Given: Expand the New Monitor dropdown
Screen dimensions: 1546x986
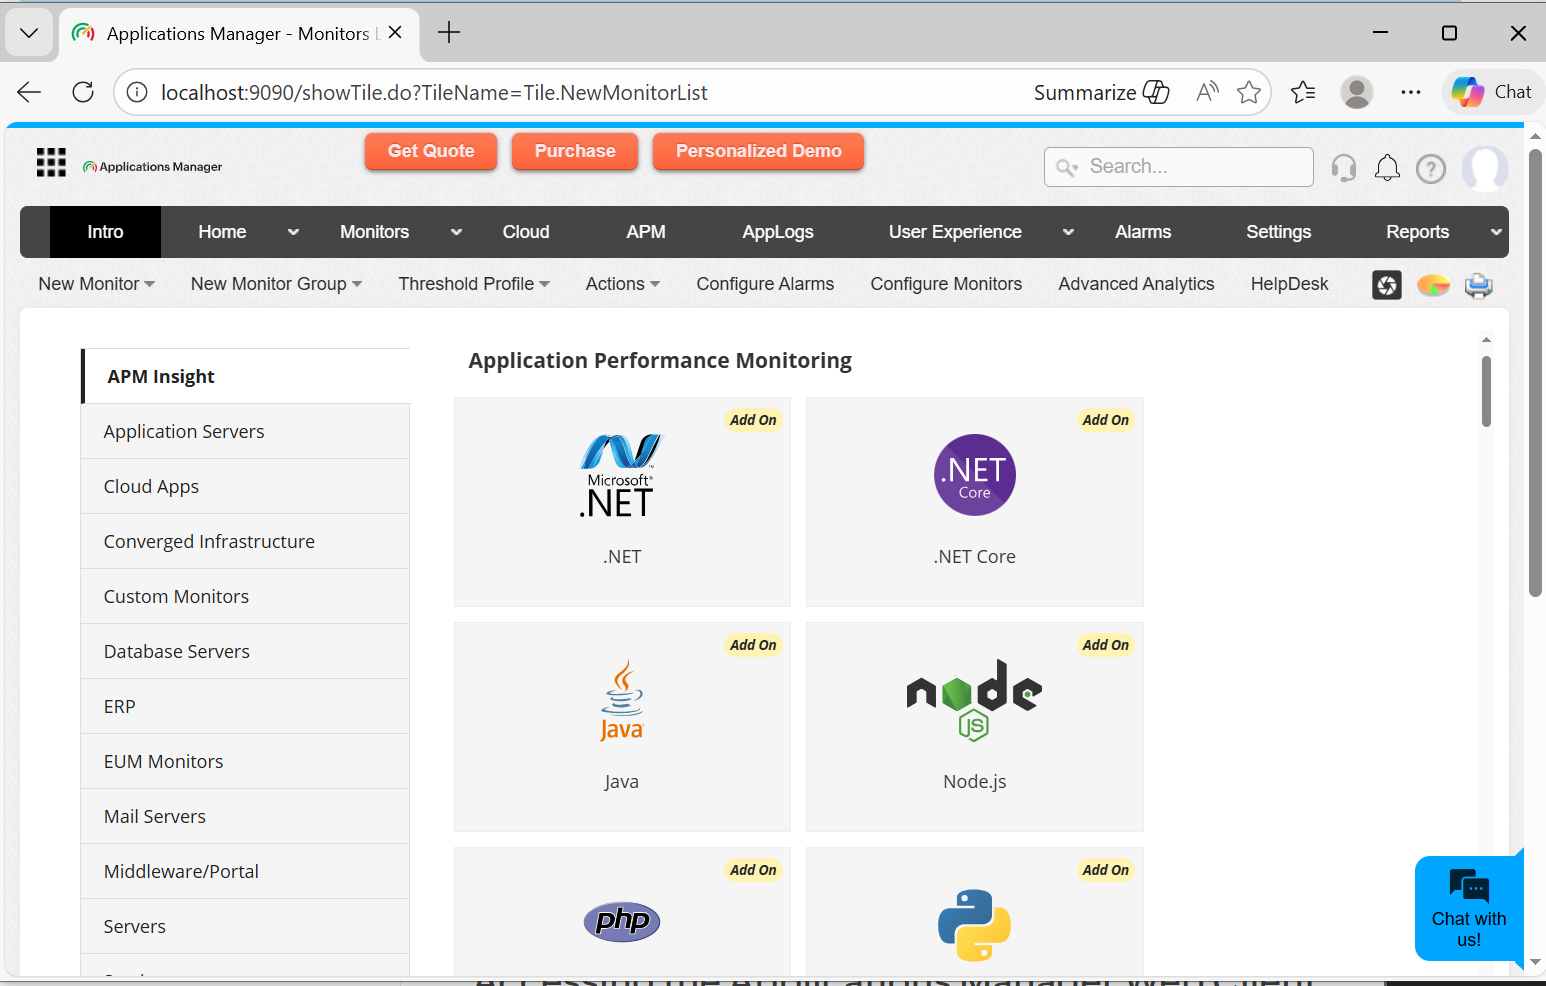Looking at the screenshot, I should pos(97,284).
